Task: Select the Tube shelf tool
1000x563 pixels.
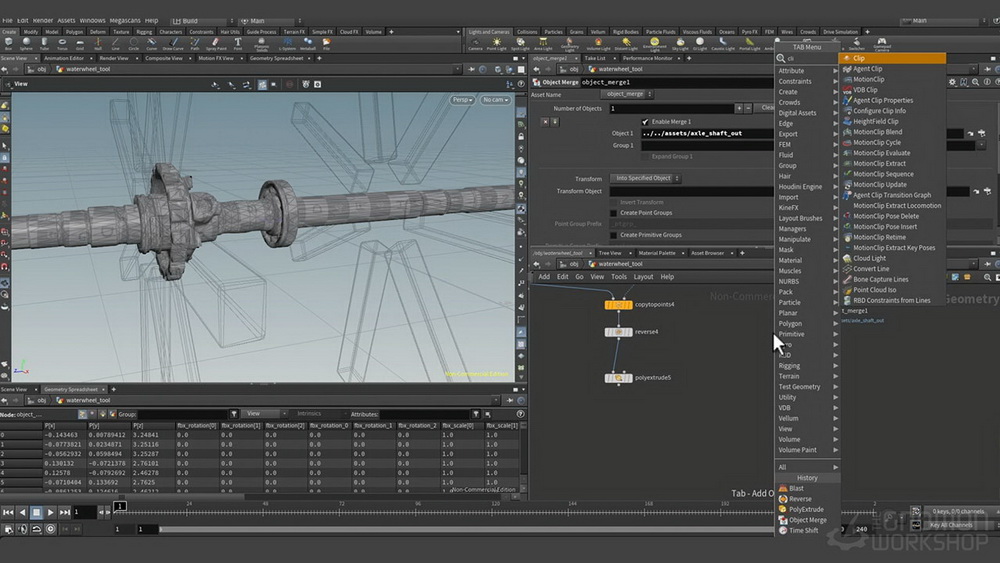Action: coord(44,43)
